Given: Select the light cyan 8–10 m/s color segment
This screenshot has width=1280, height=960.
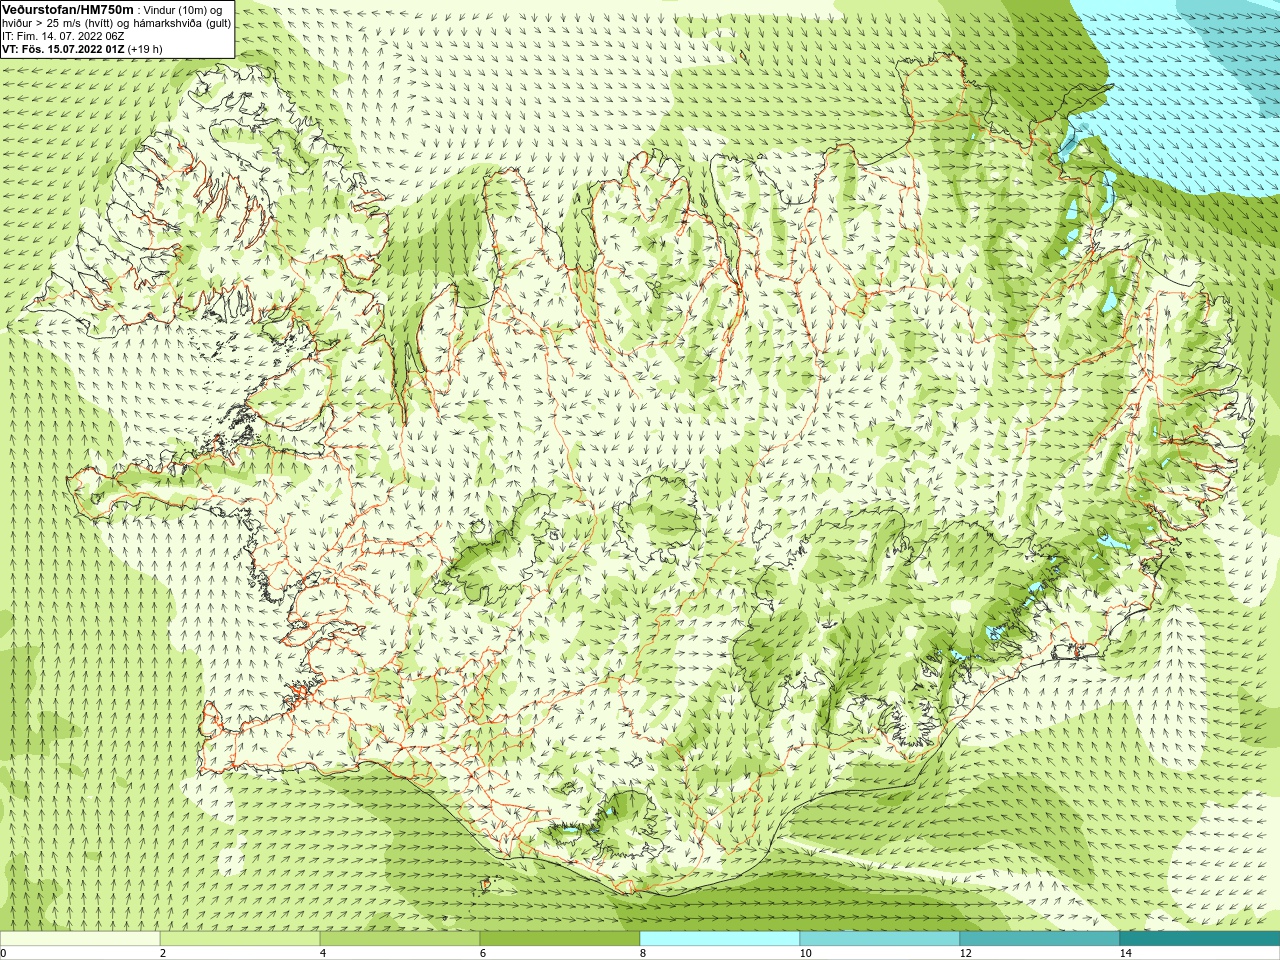Looking at the screenshot, I should point(720,939).
